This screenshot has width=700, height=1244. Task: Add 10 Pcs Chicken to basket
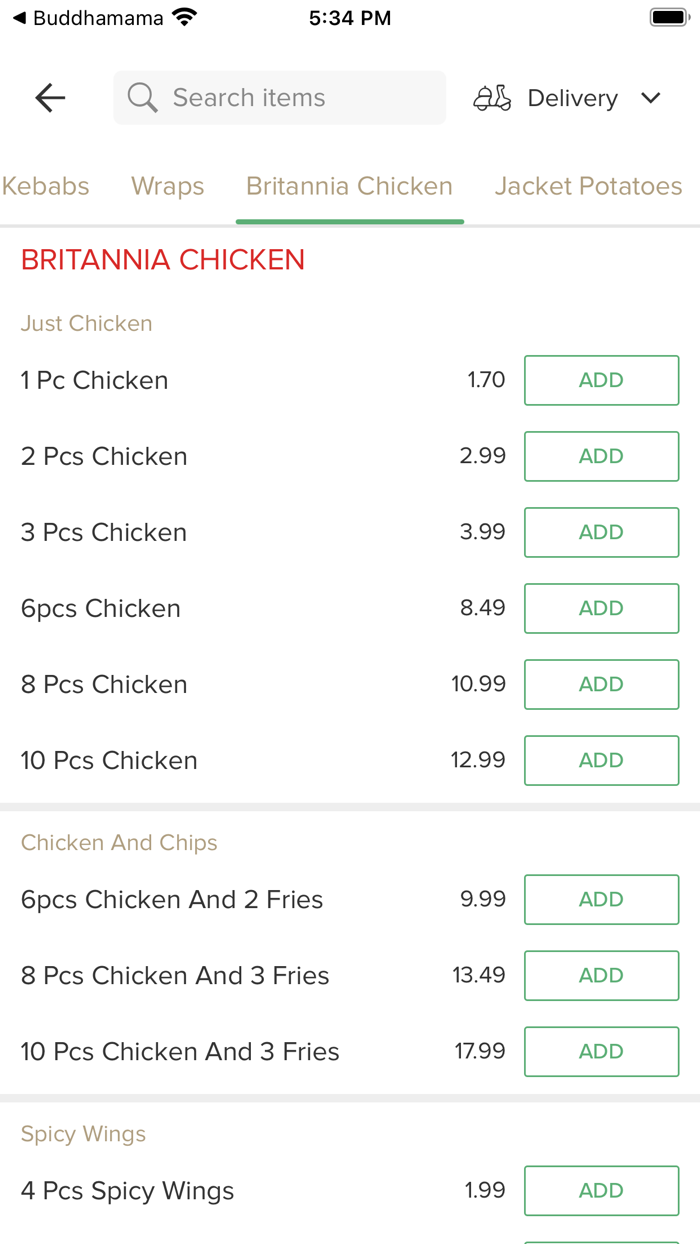601,760
